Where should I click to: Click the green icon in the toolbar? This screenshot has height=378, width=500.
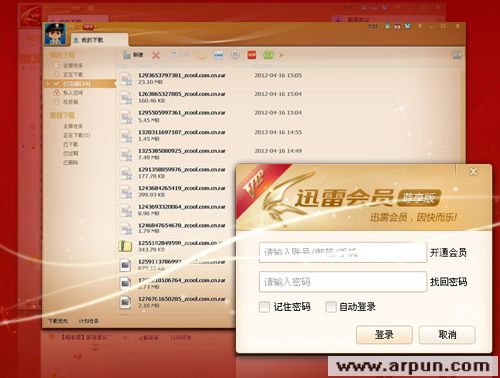pos(268,55)
